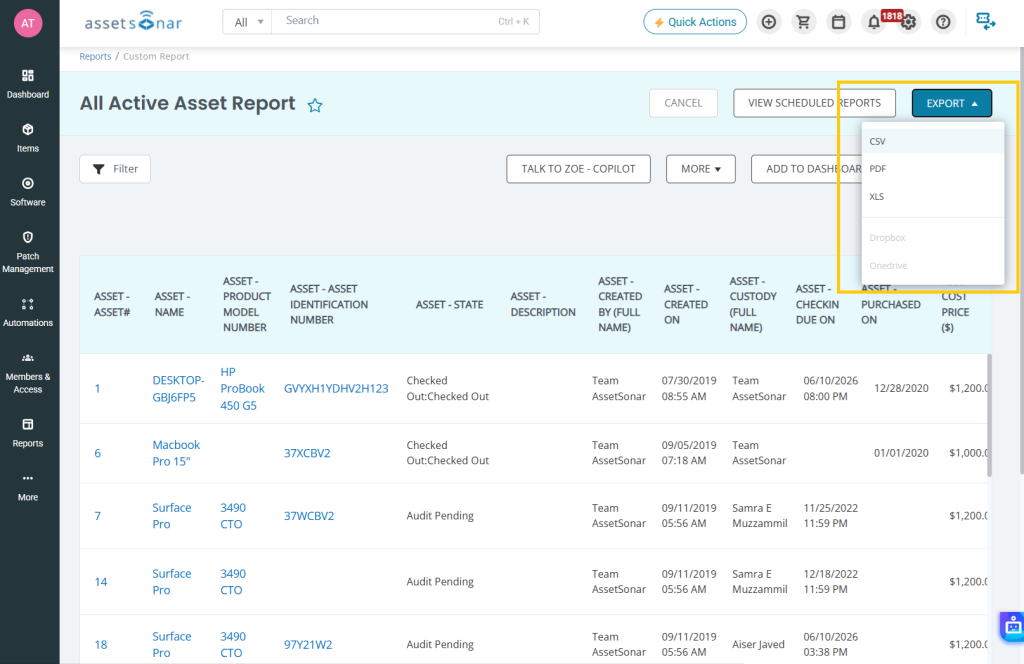Screen dimensions: 1024x664
Task: Open Software section in sidebar
Action: pyautogui.click(x=27, y=192)
